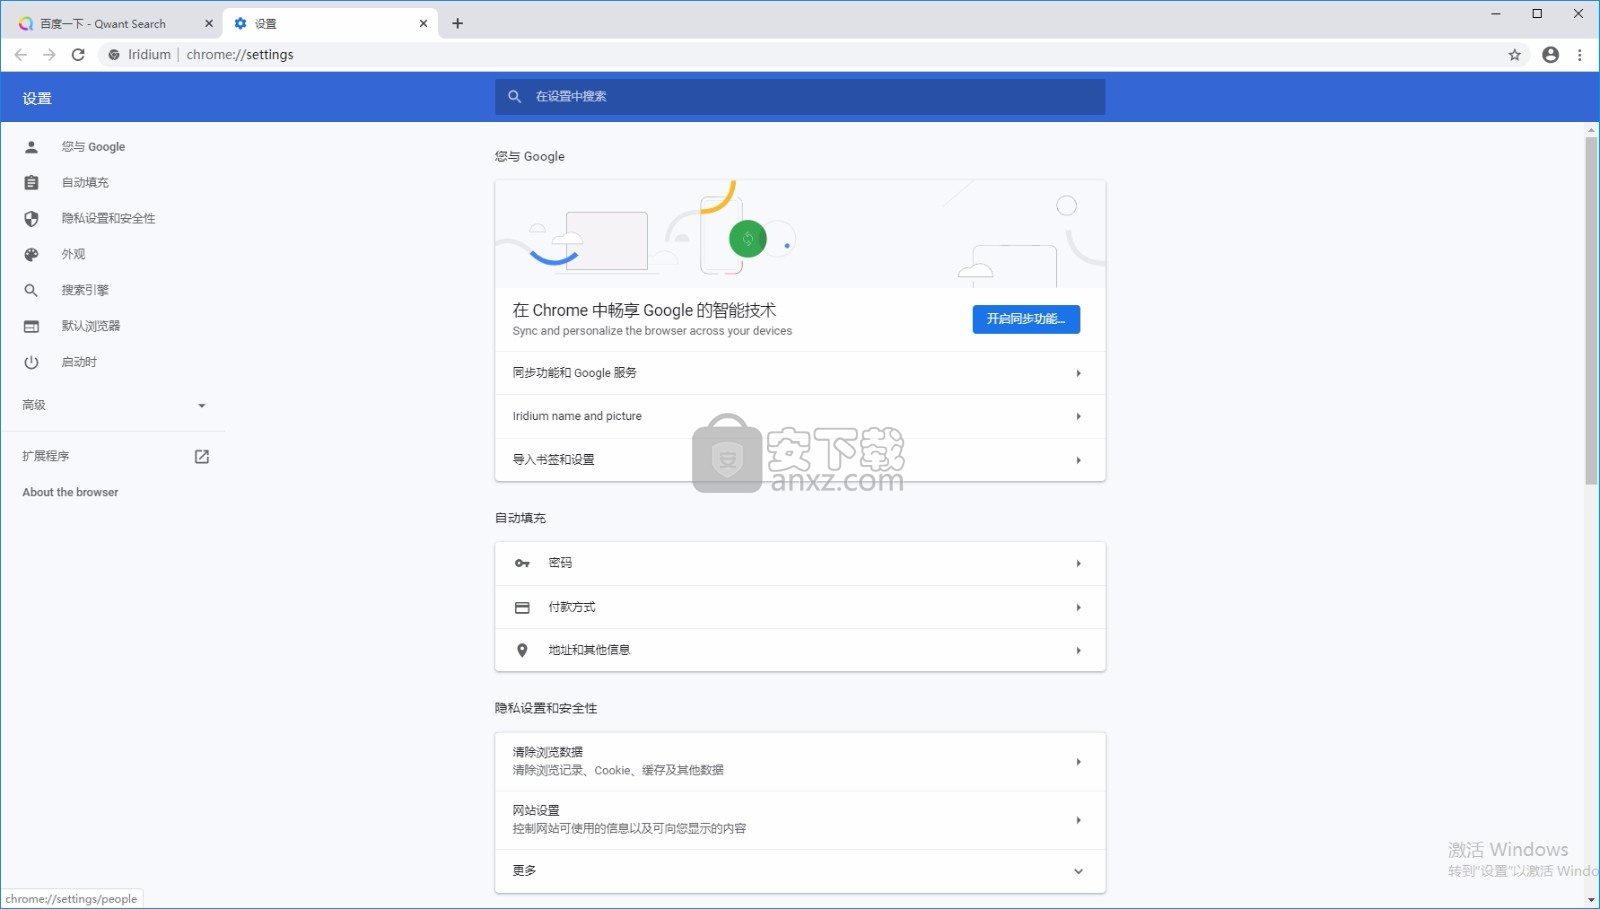Open About the browser link
1600x909 pixels.
(x=71, y=493)
